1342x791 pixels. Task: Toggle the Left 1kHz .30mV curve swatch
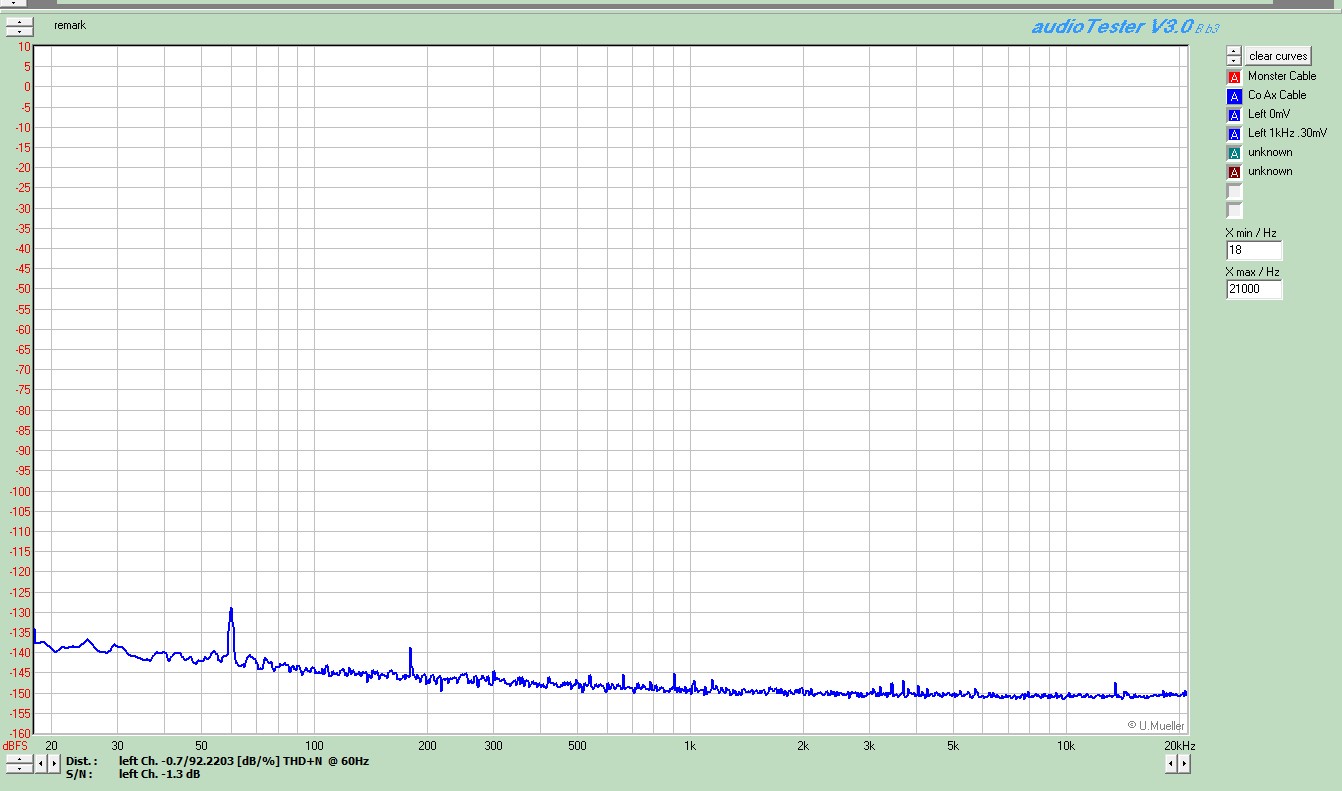pos(1234,133)
